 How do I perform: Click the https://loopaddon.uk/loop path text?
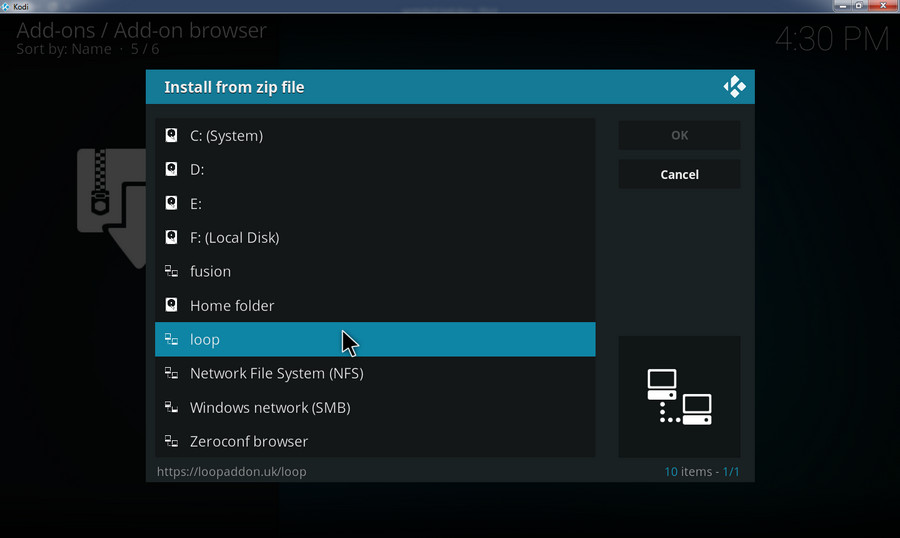[231, 471]
